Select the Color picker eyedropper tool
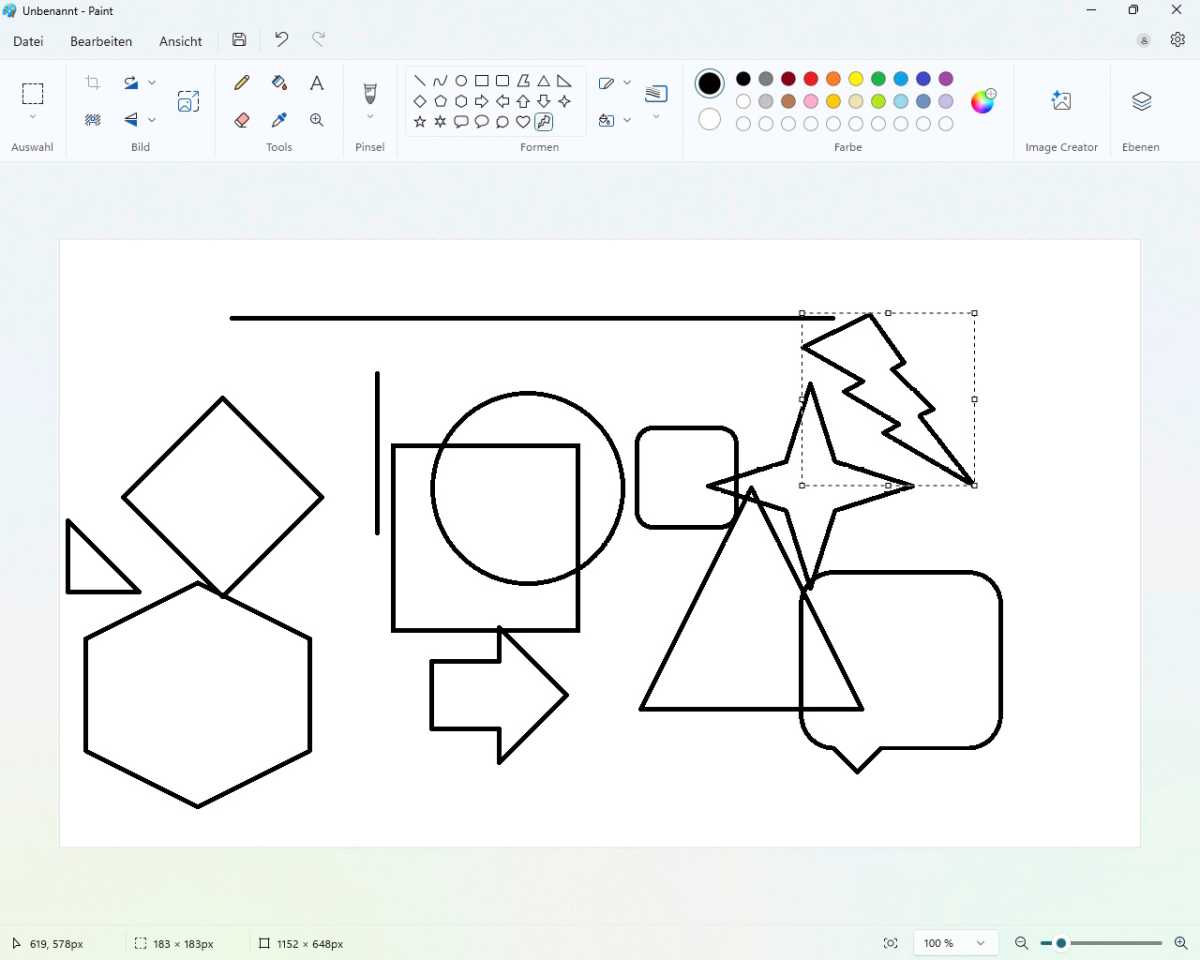This screenshot has height=960, width=1200. click(x=279, y=120)
